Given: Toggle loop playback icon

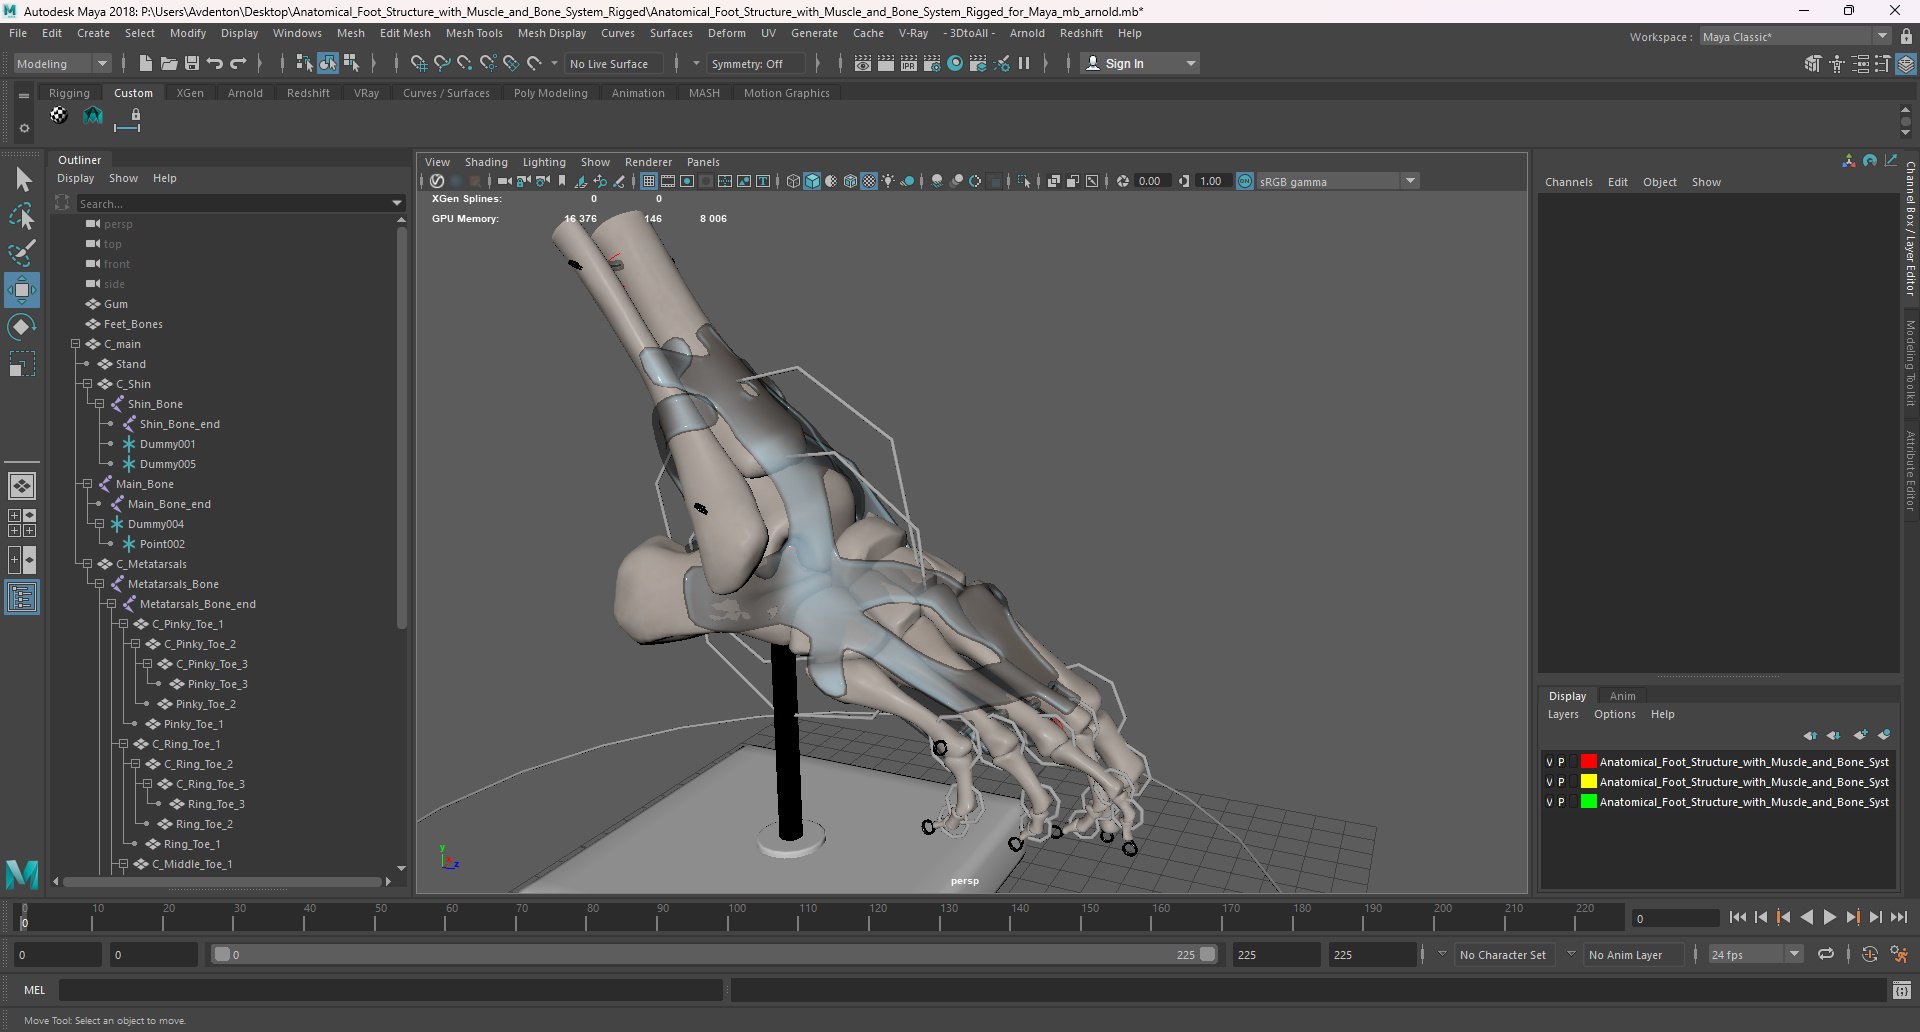Looking at the screenshot, I should pos(1826,954).
